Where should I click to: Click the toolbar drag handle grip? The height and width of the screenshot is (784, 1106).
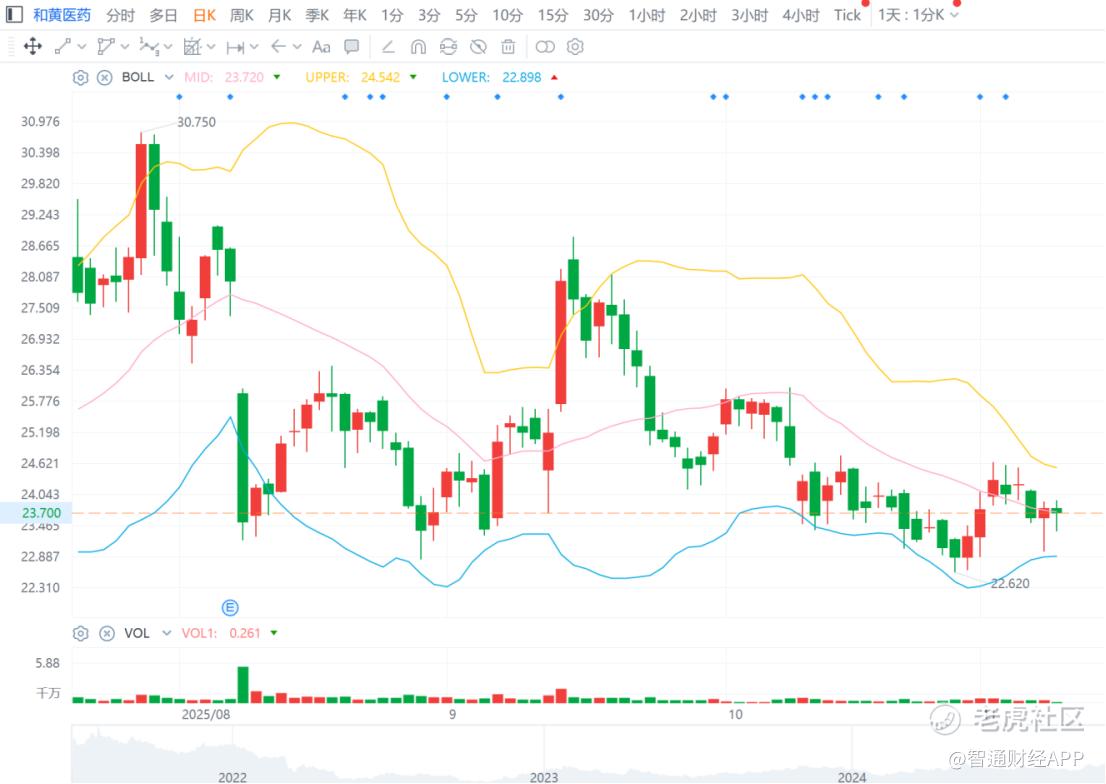[11, 47]
